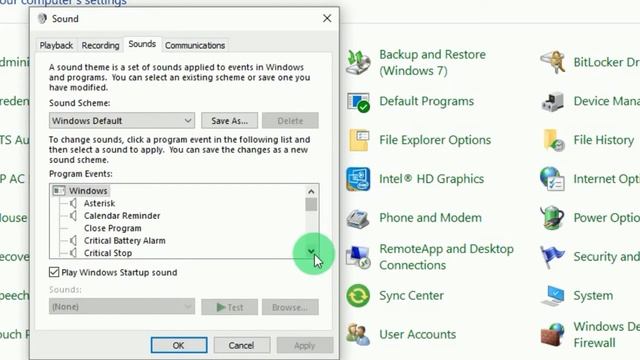The width and height of the screenshot is (640, 360).
Task: Open the Windows Defender Firewall icon
Action: [x=553, y=334]
